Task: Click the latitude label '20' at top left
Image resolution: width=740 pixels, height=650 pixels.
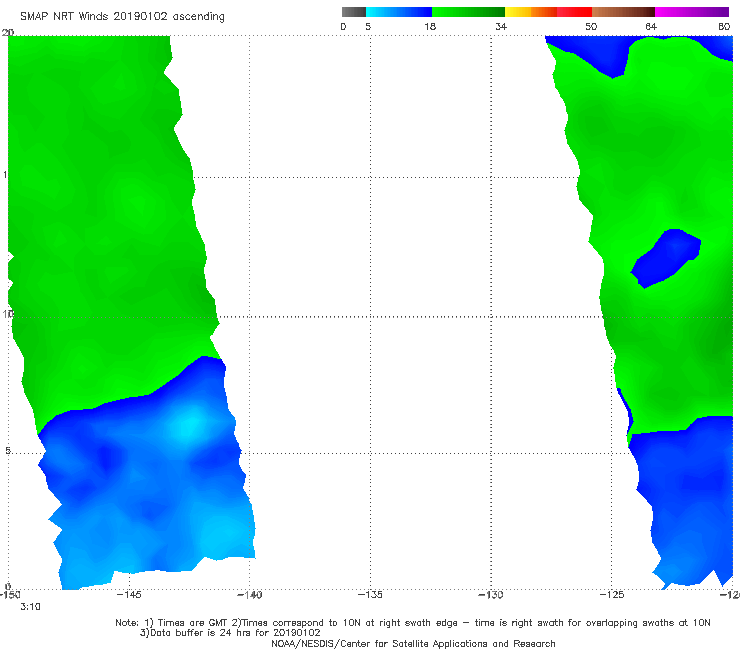Action: click(8, 33)
